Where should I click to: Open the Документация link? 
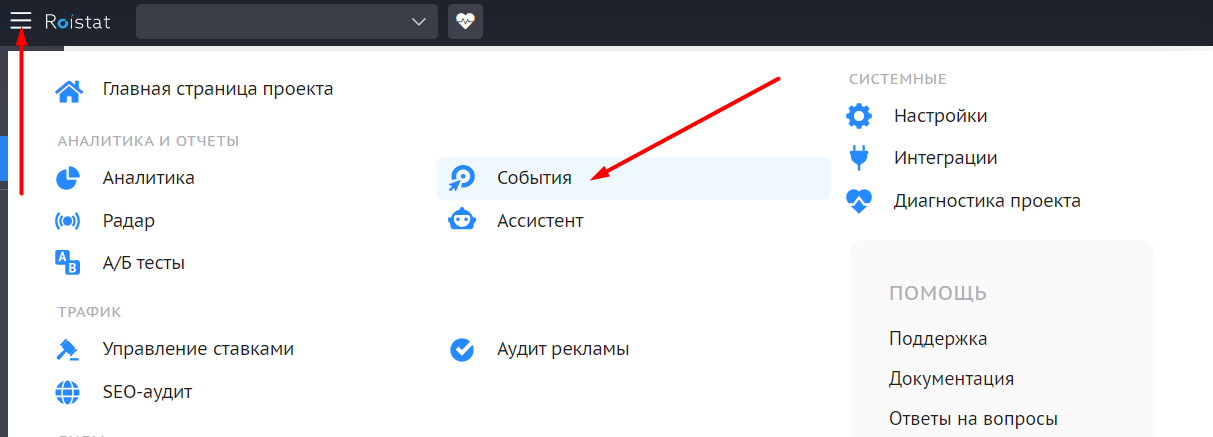pyautogui.click(x=952, y=379)
